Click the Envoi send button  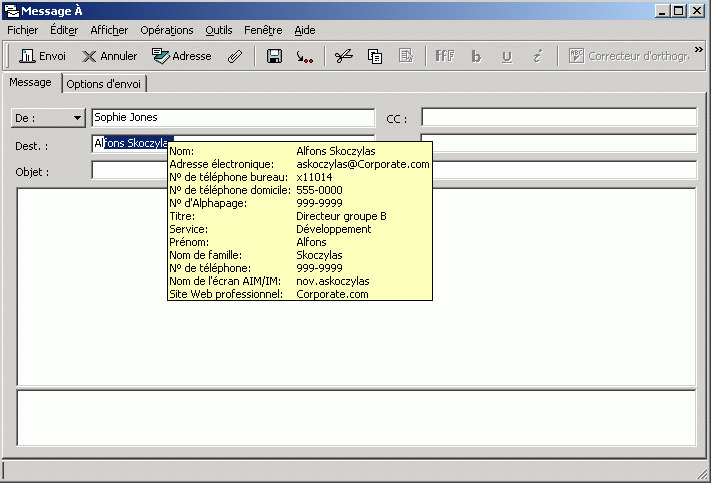tap(42, 56)
